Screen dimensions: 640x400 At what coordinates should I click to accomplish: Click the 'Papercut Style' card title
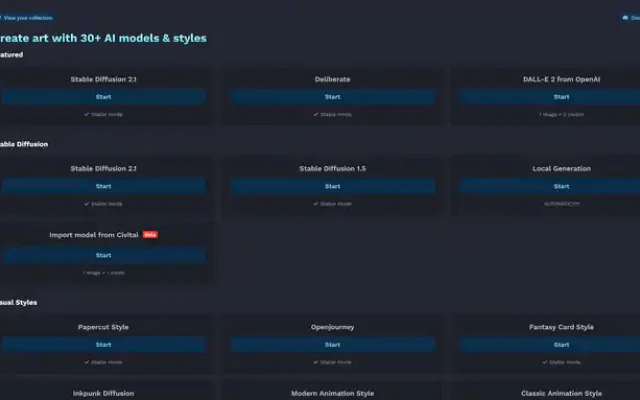tap(103, 327)
